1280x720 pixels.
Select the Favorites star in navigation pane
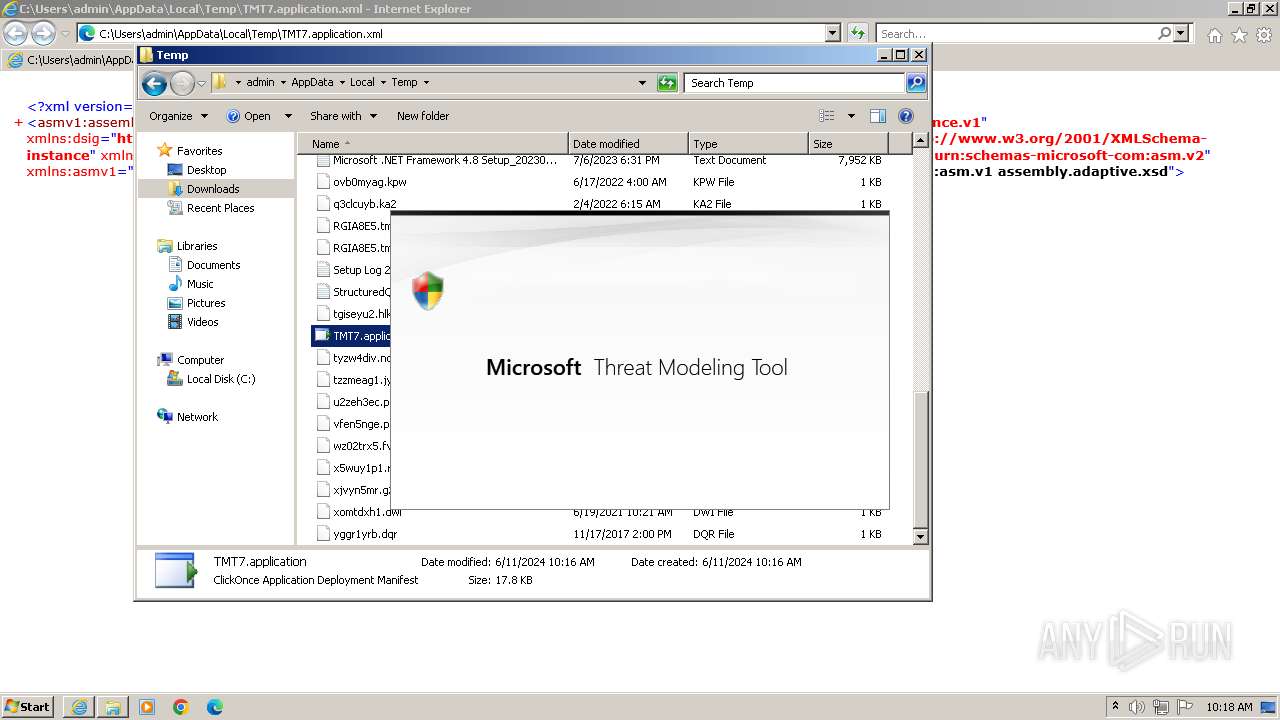point(165,151)
